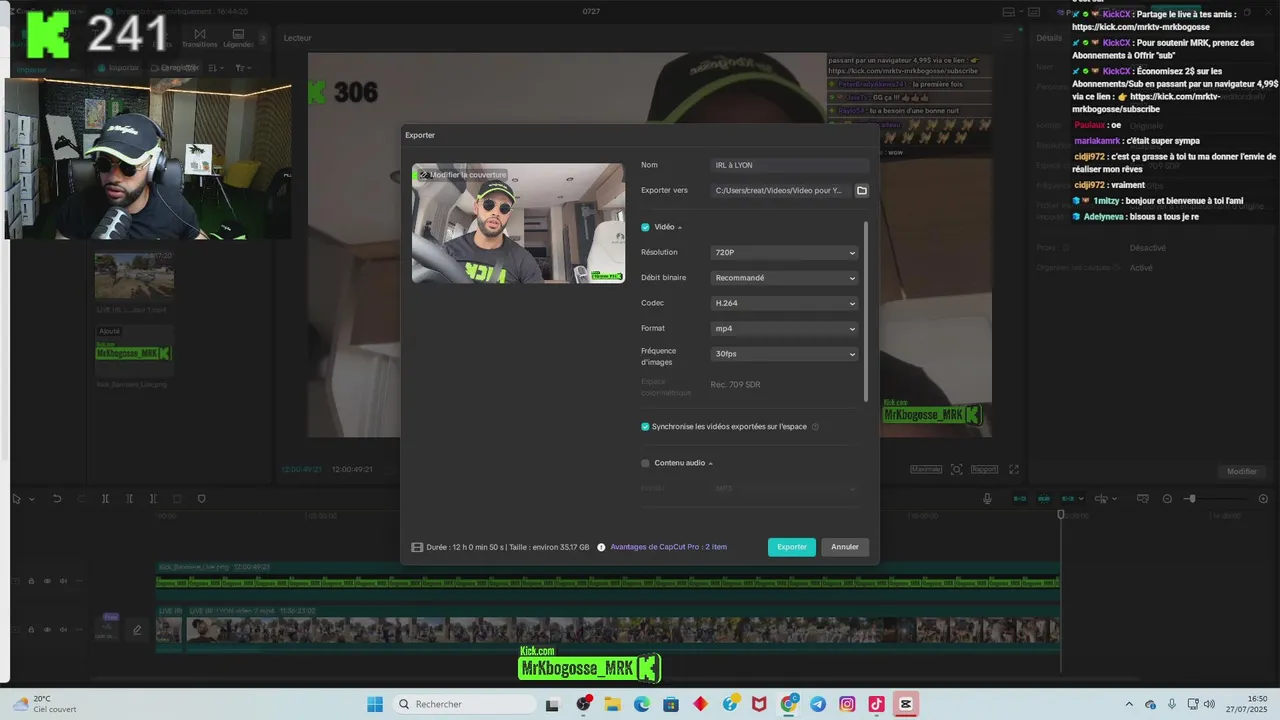Screen dimensions: 1280x720
Task: Open CapCut from the Windows taskbar
Action: 906,704
